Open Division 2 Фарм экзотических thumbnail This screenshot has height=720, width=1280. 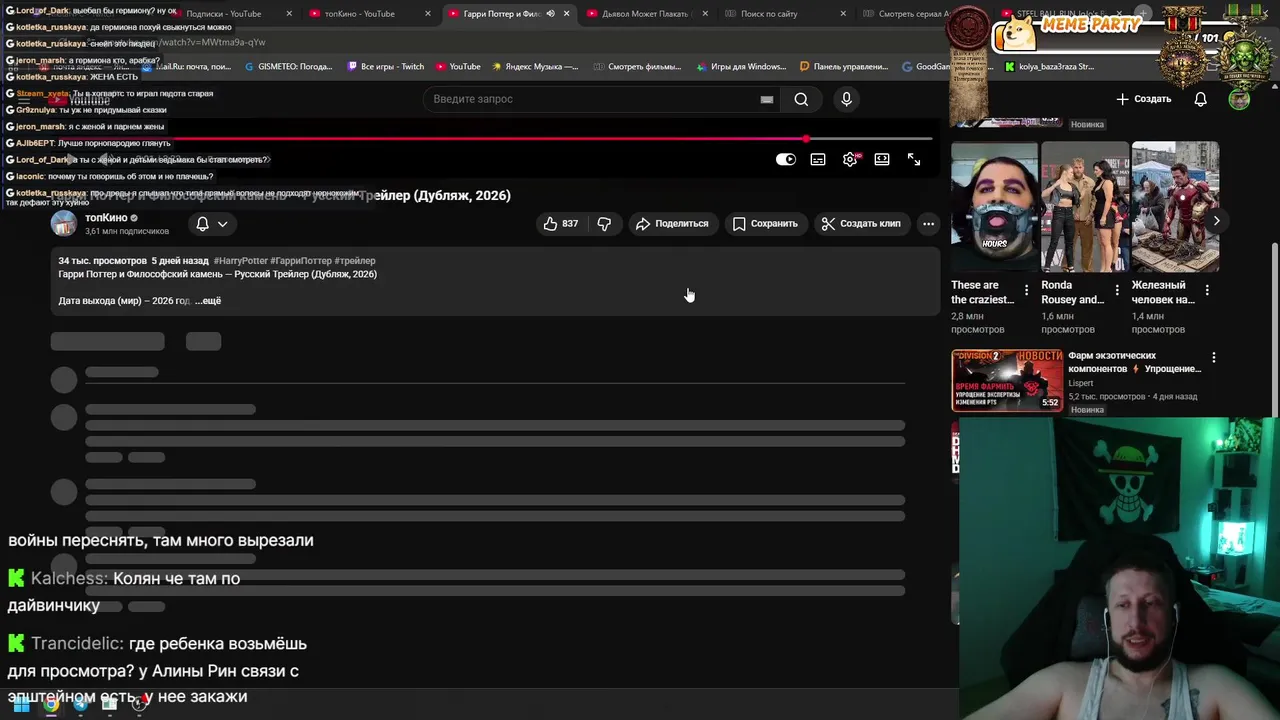(1007, 380)
